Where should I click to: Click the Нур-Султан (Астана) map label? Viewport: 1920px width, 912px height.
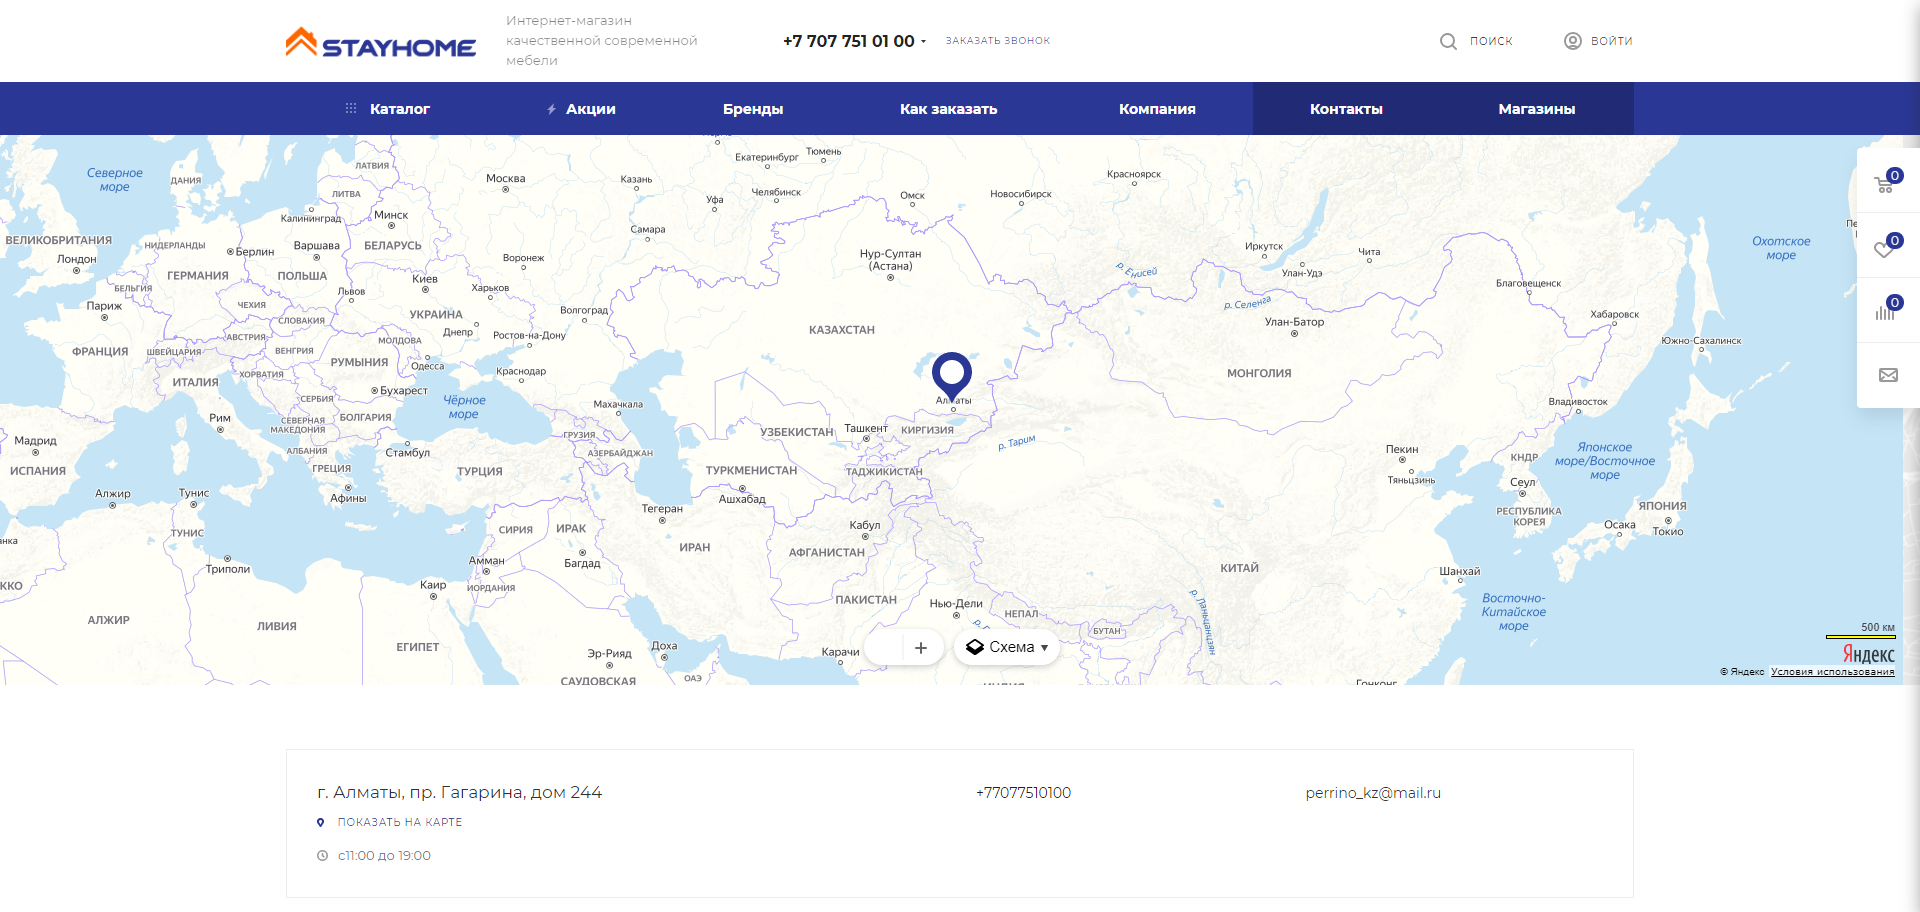890,260
